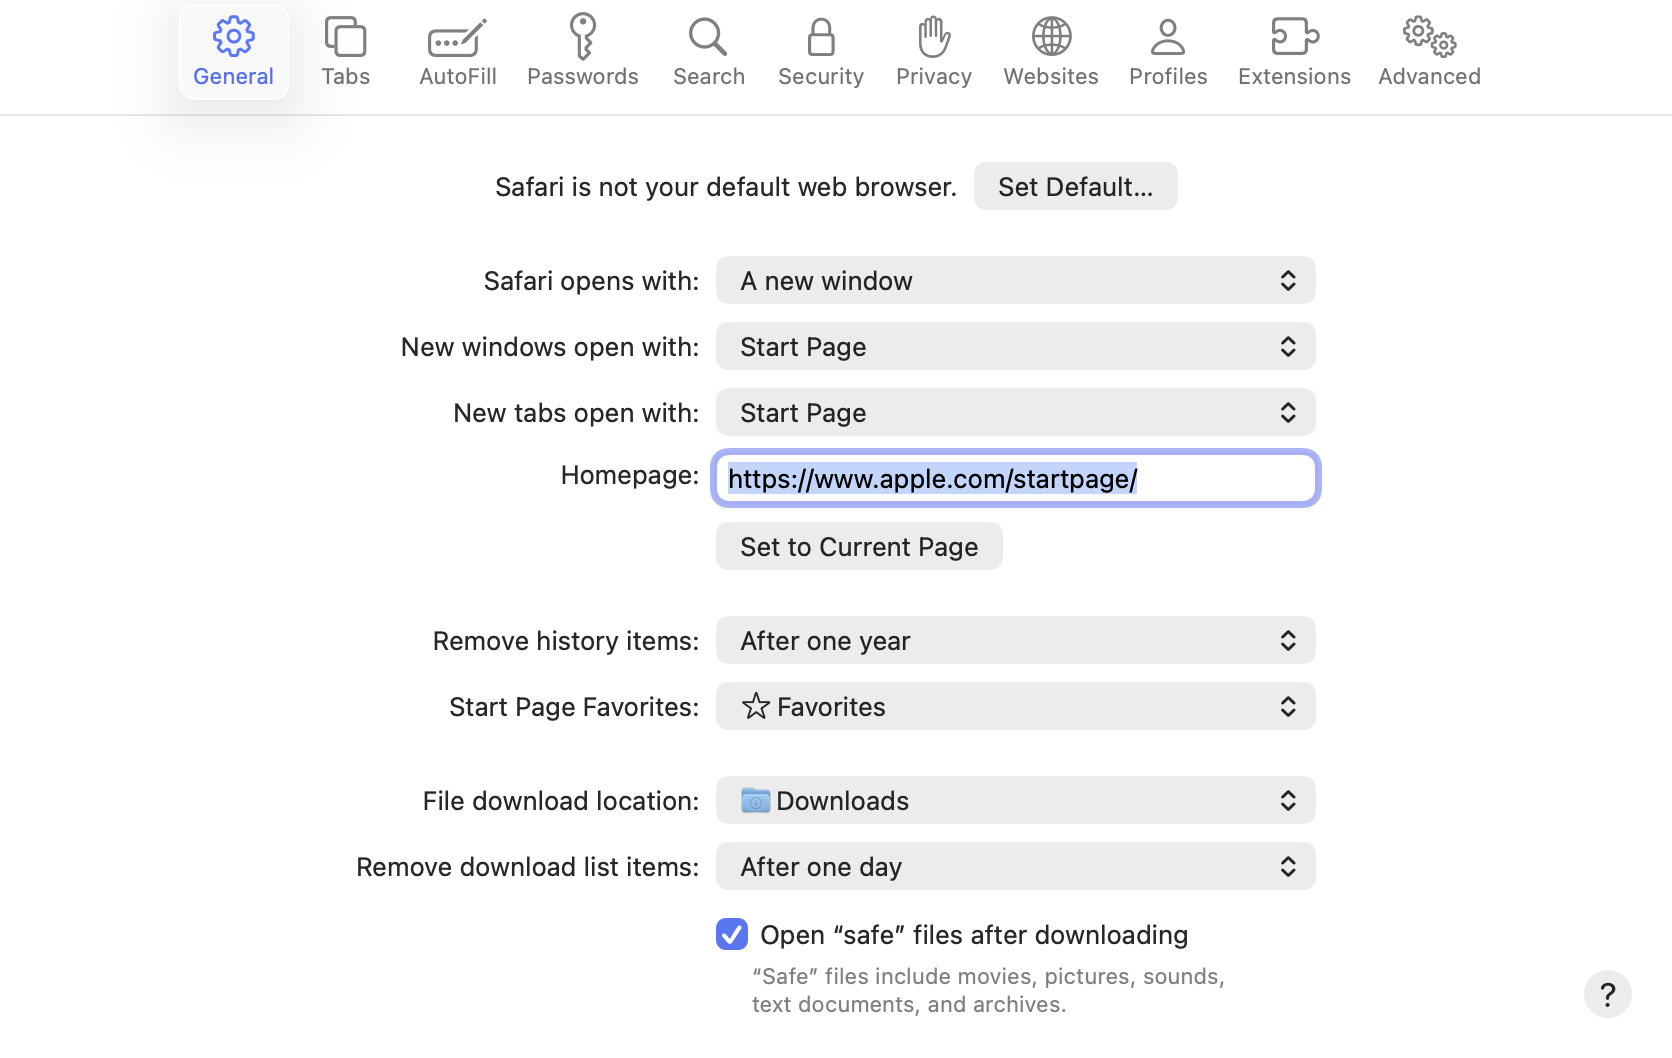Open the Profiles settings pane
The width and height of the screenshot is (1672, 1058).
point(1167,52)
